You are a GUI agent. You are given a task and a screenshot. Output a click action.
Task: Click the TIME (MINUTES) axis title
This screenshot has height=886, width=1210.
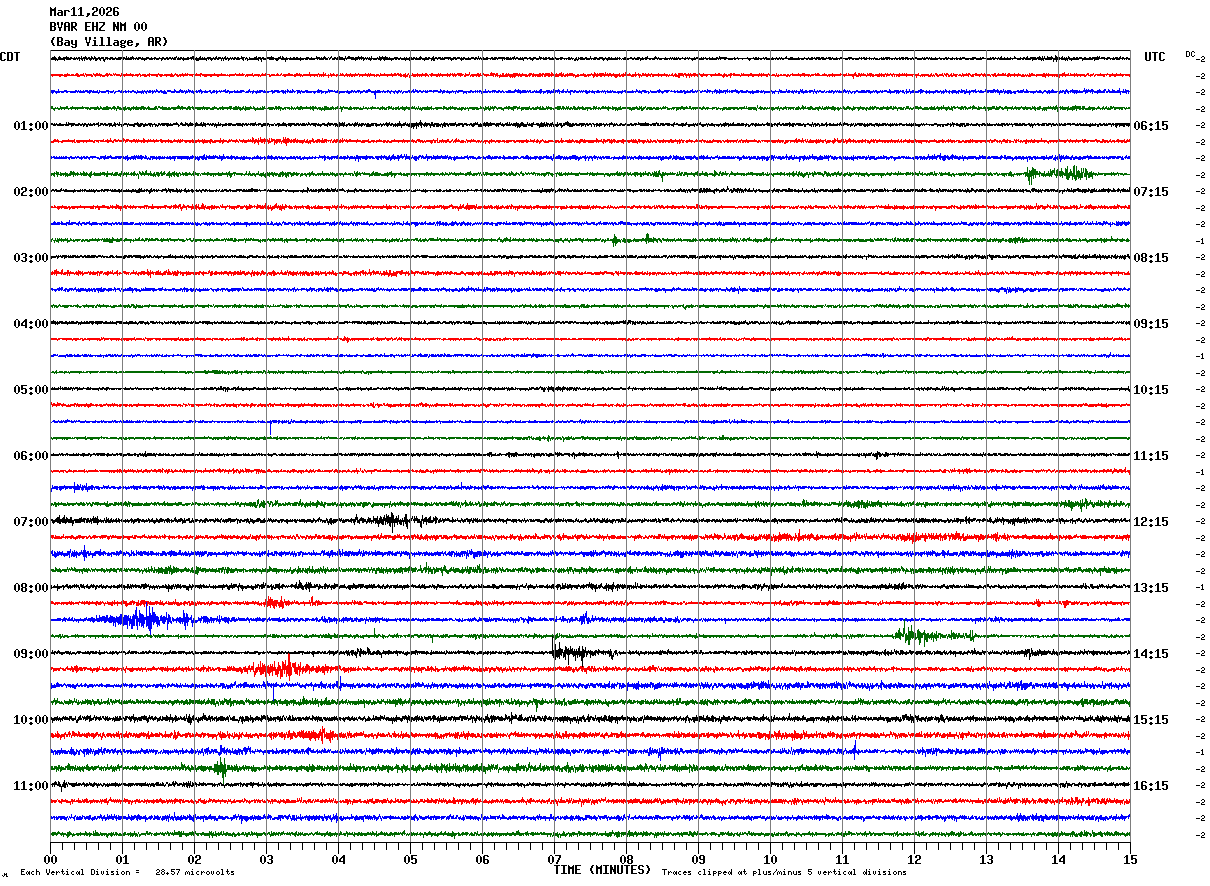602,870
